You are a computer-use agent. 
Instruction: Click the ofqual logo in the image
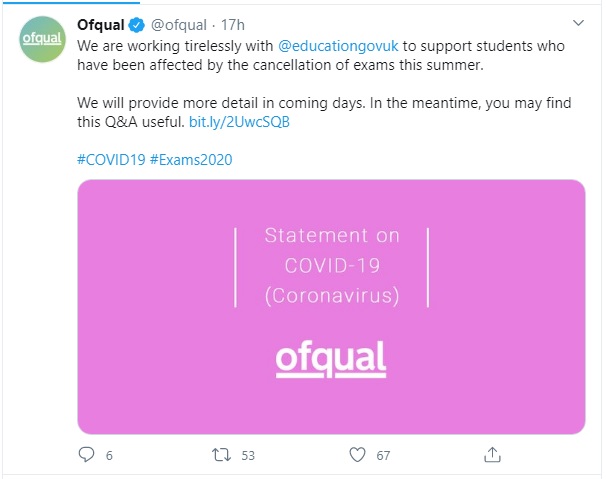tap(331, 359)
